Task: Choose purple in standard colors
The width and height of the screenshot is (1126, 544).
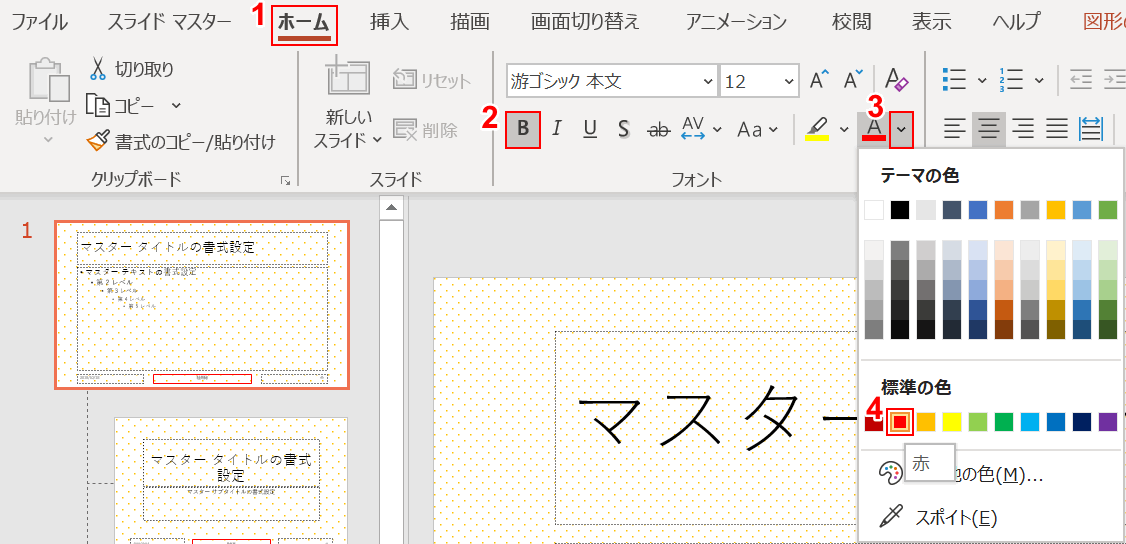Action: 1108,422
